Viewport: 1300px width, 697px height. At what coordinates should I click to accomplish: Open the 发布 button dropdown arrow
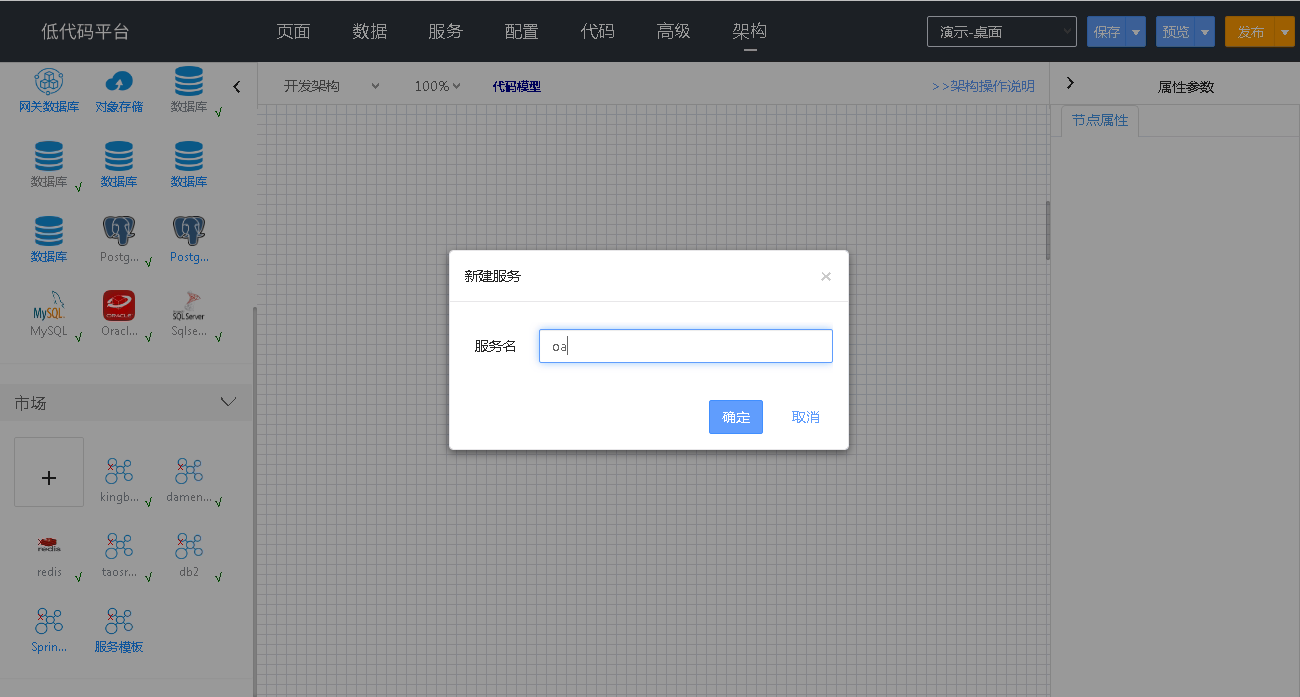pyautogui.click(x=1285, y=32)
